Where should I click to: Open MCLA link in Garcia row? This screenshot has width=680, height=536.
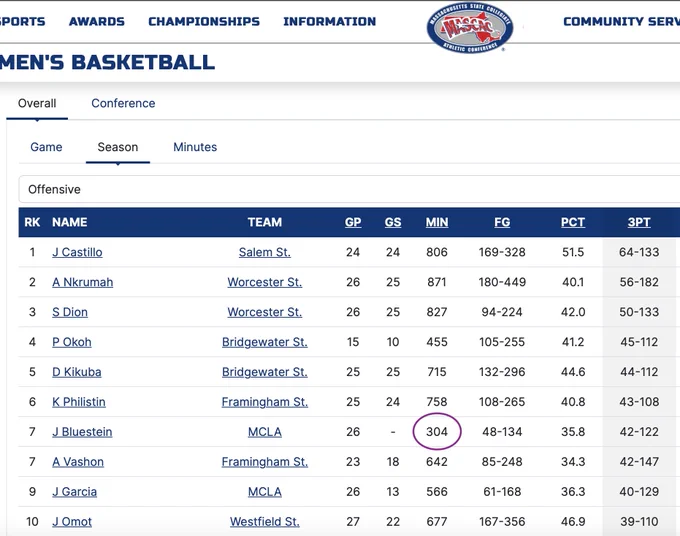click(265, 492)
